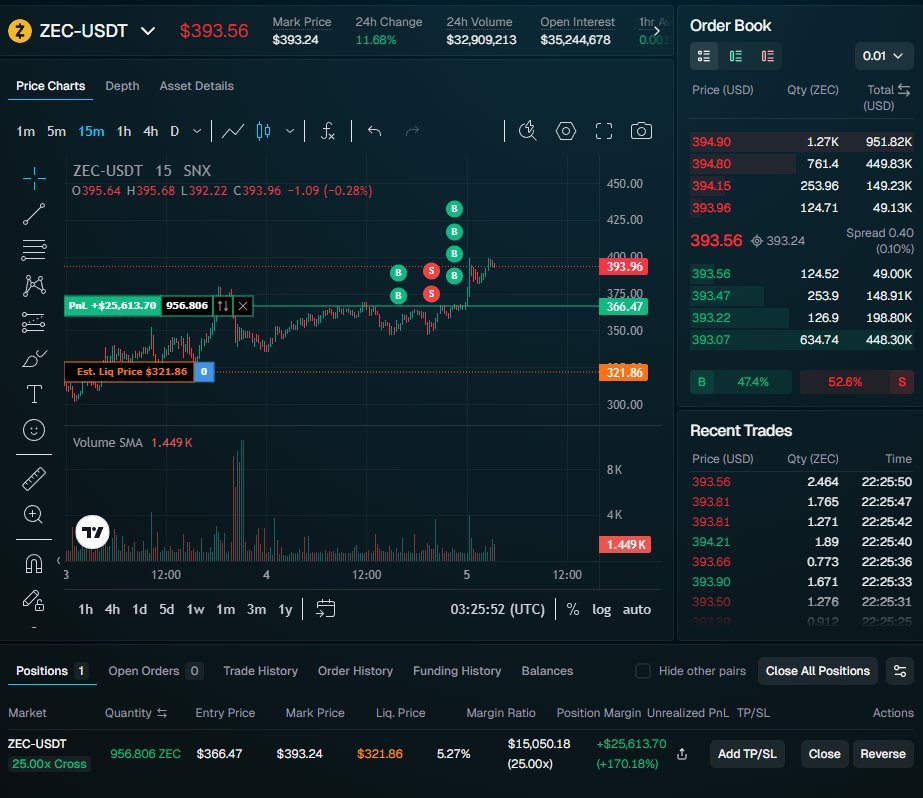Select candlestick chart style

(x=264, y=131)
